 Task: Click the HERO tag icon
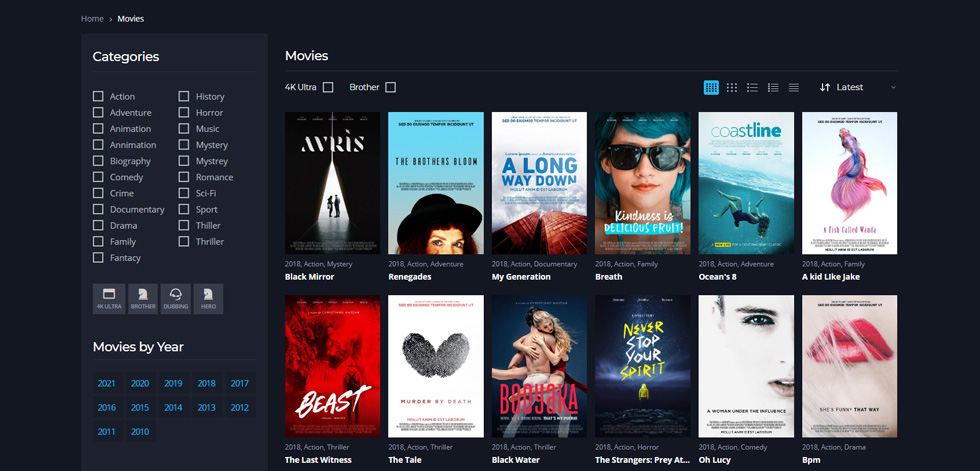208,299
